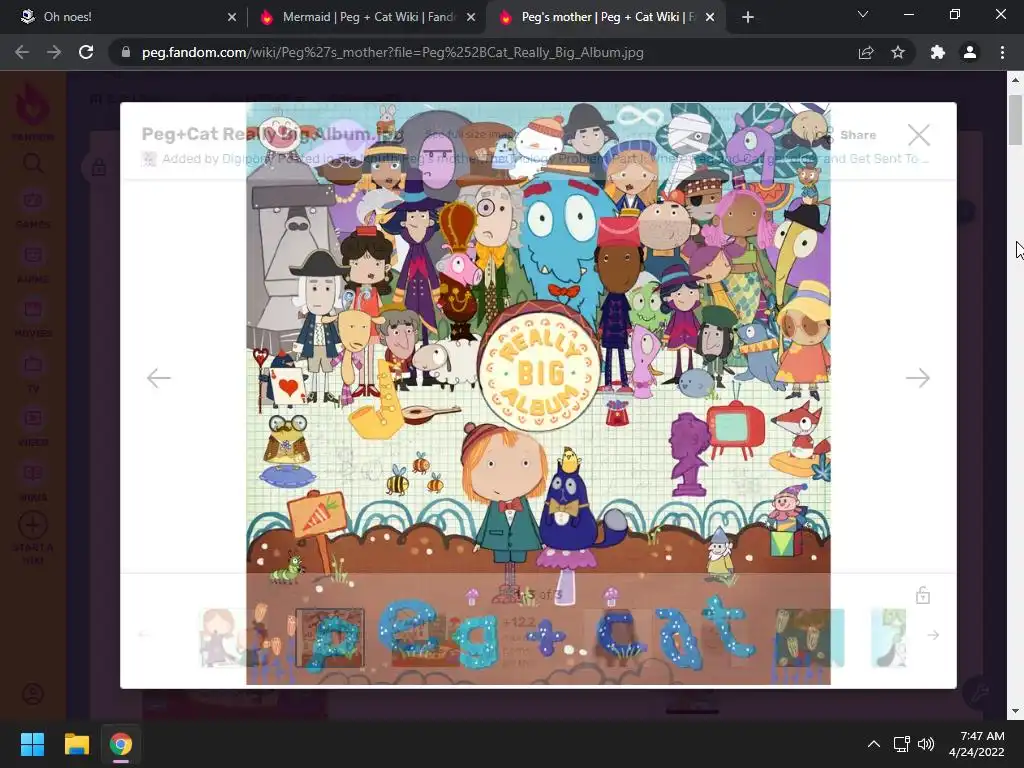1024x768 pixels.
Task: Select the highlighted second thumbnail
Action: pyautogui.click(x=330, y=638)
